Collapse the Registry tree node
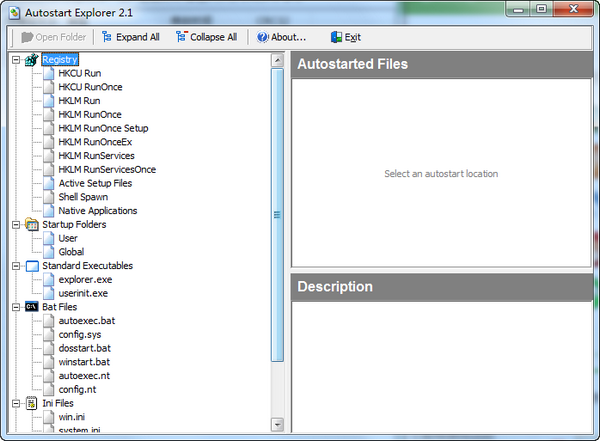 16,60
